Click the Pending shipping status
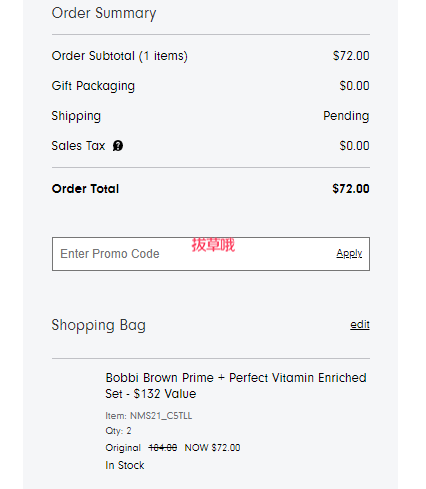 pyautogui.click(x=346, y=116)
